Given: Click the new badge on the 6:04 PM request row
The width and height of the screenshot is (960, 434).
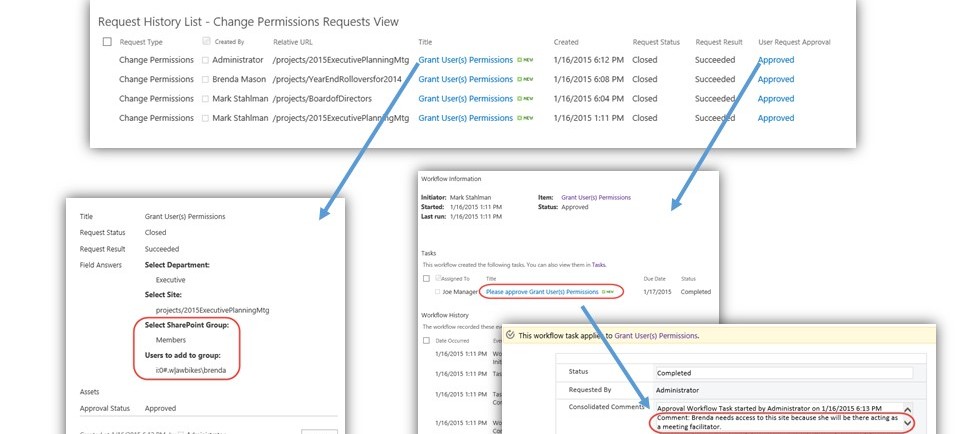Looking at the screenshot, I should (x=525, y=99).
